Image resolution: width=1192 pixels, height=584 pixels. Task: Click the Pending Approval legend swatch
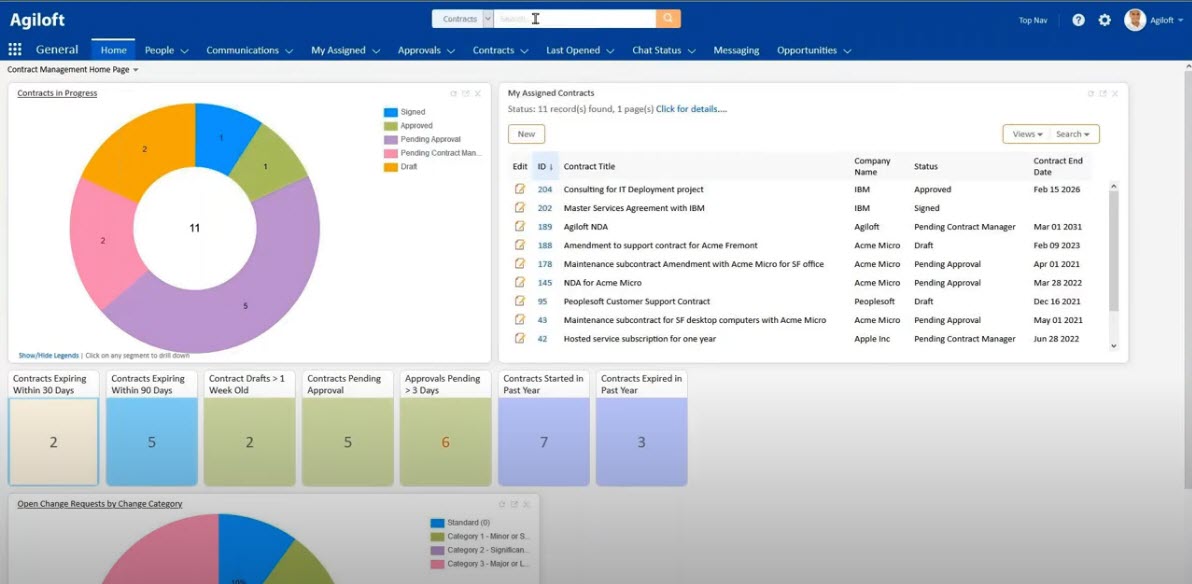(x=391, y=139)
